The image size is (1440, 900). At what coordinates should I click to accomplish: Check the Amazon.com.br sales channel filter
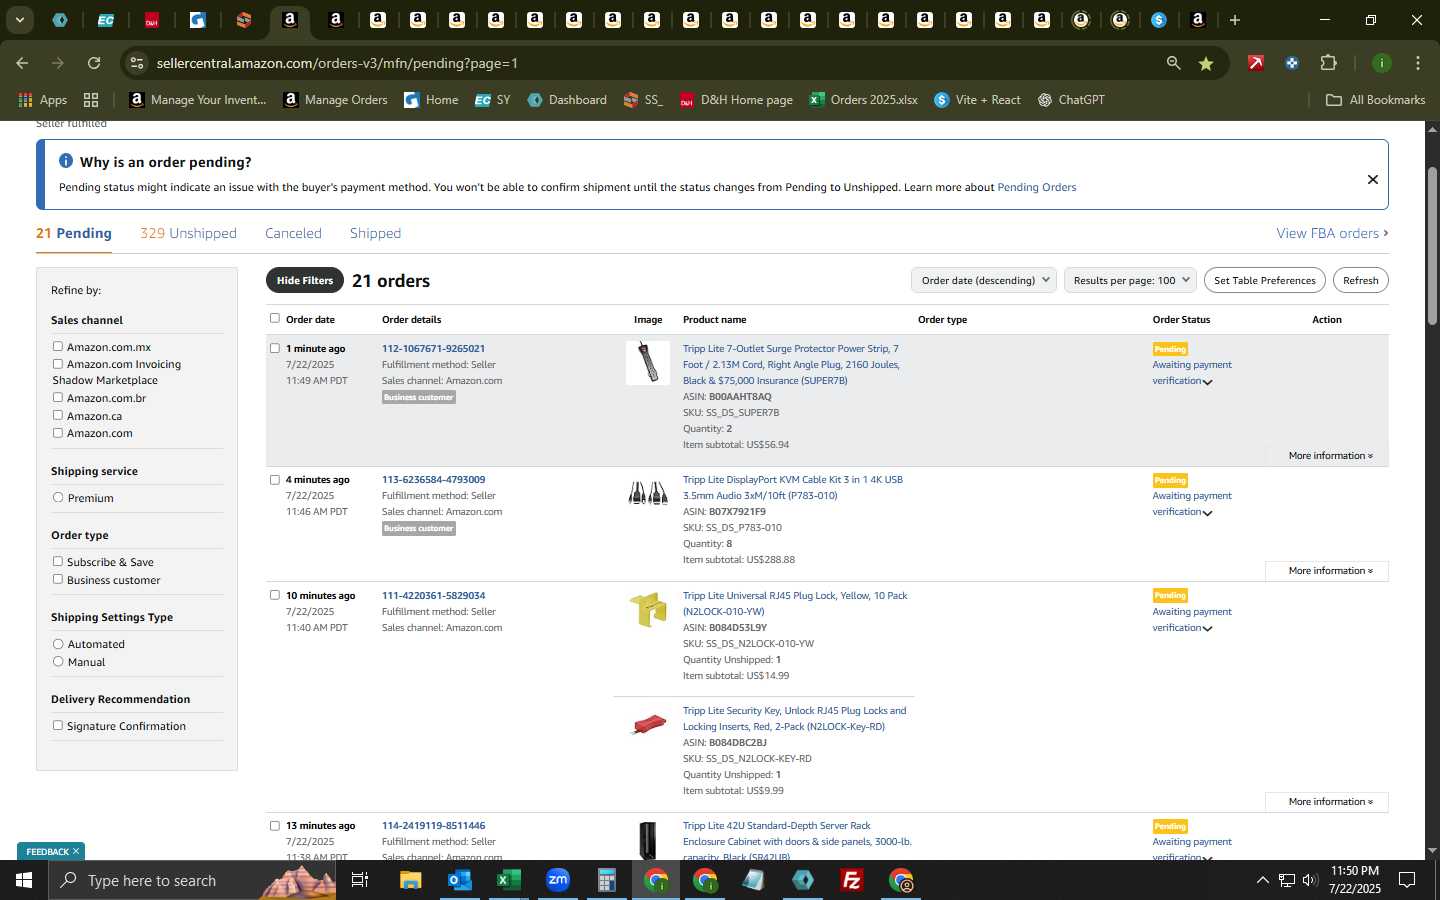click(x=58, y=397)
